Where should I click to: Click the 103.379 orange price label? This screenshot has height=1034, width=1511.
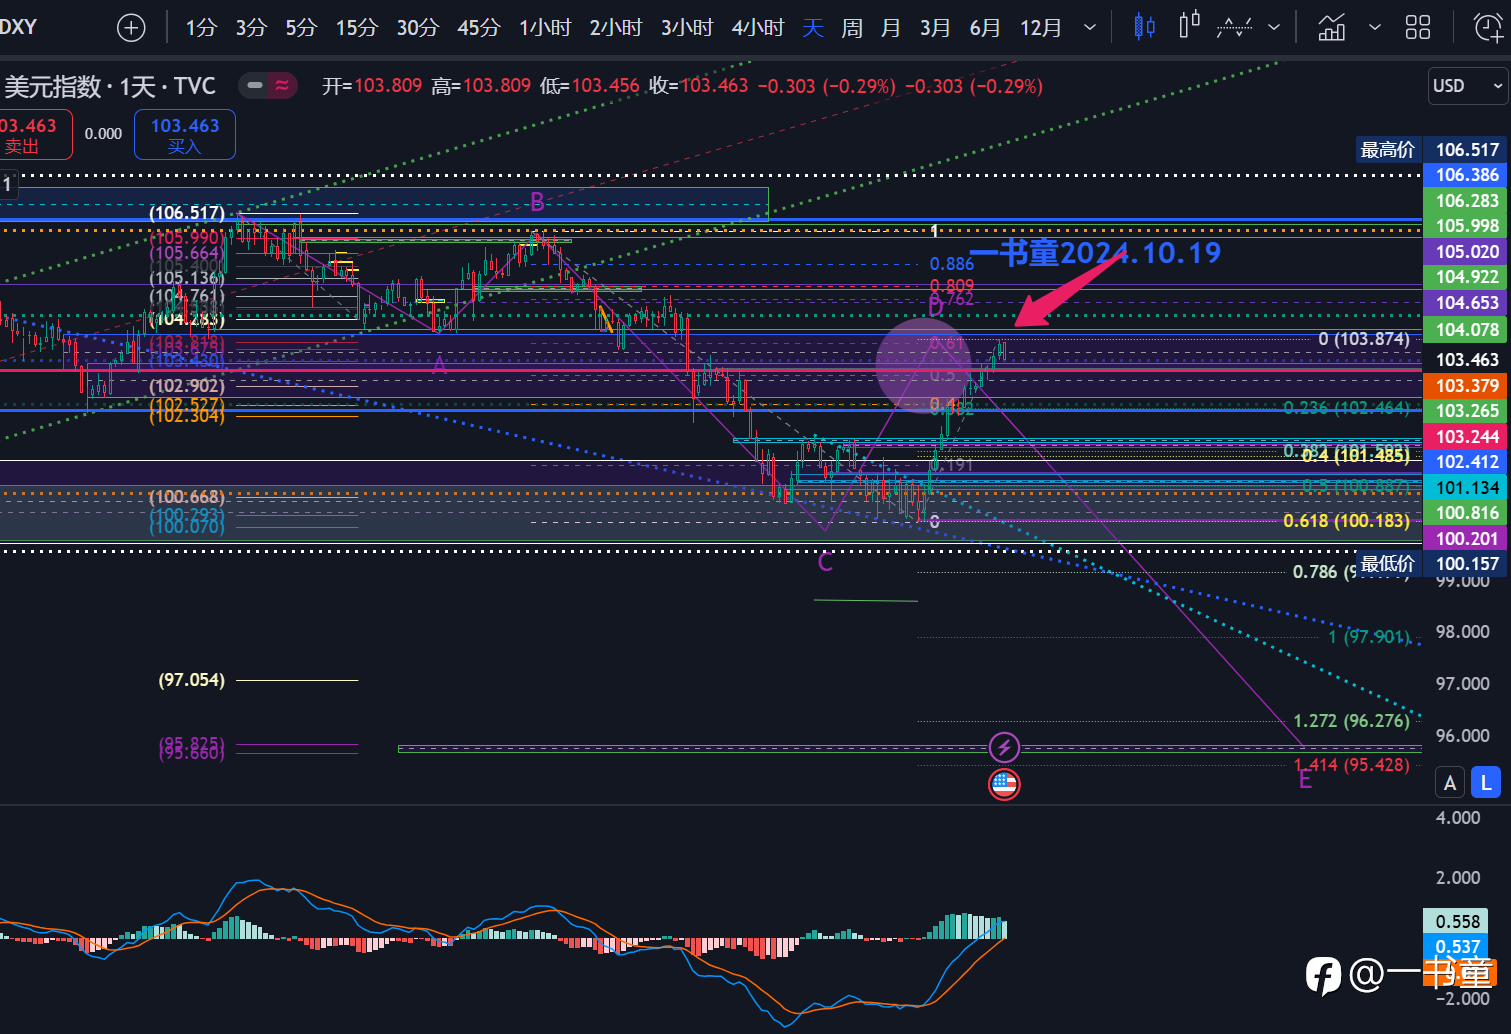(x=1466, y=385)
